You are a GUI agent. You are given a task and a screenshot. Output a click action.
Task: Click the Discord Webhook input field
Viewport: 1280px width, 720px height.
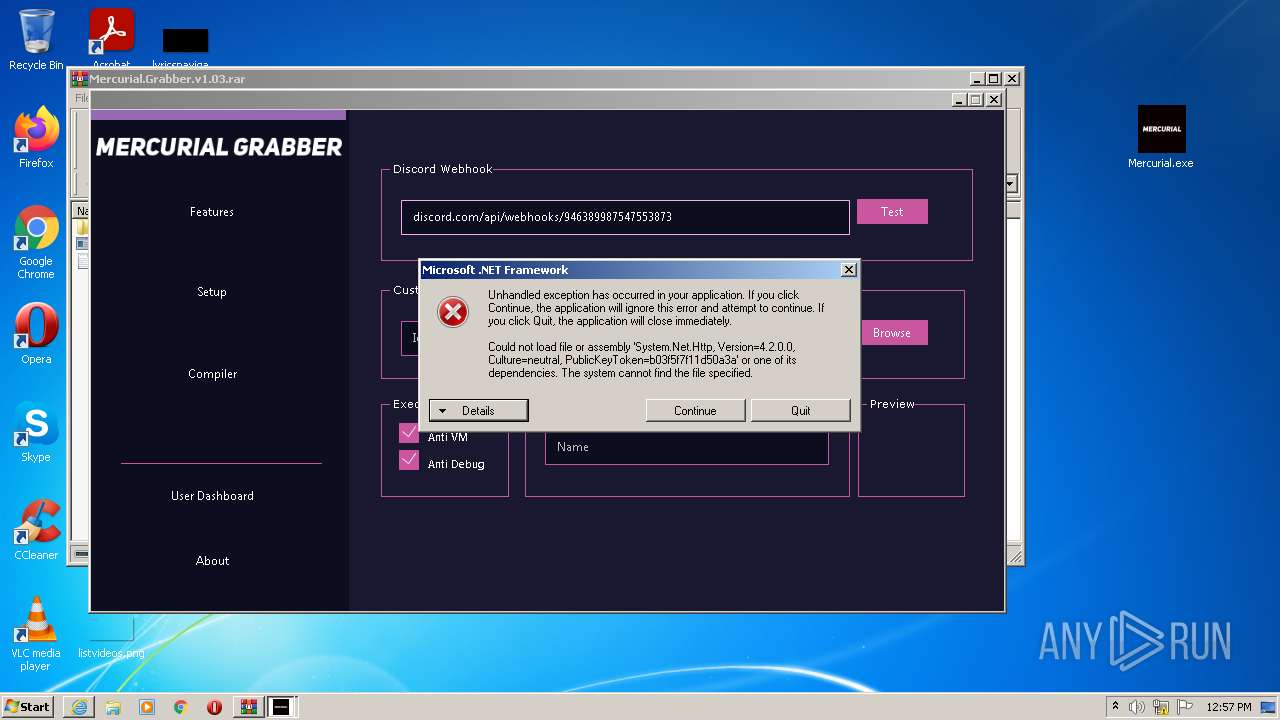tap(625, 217)
